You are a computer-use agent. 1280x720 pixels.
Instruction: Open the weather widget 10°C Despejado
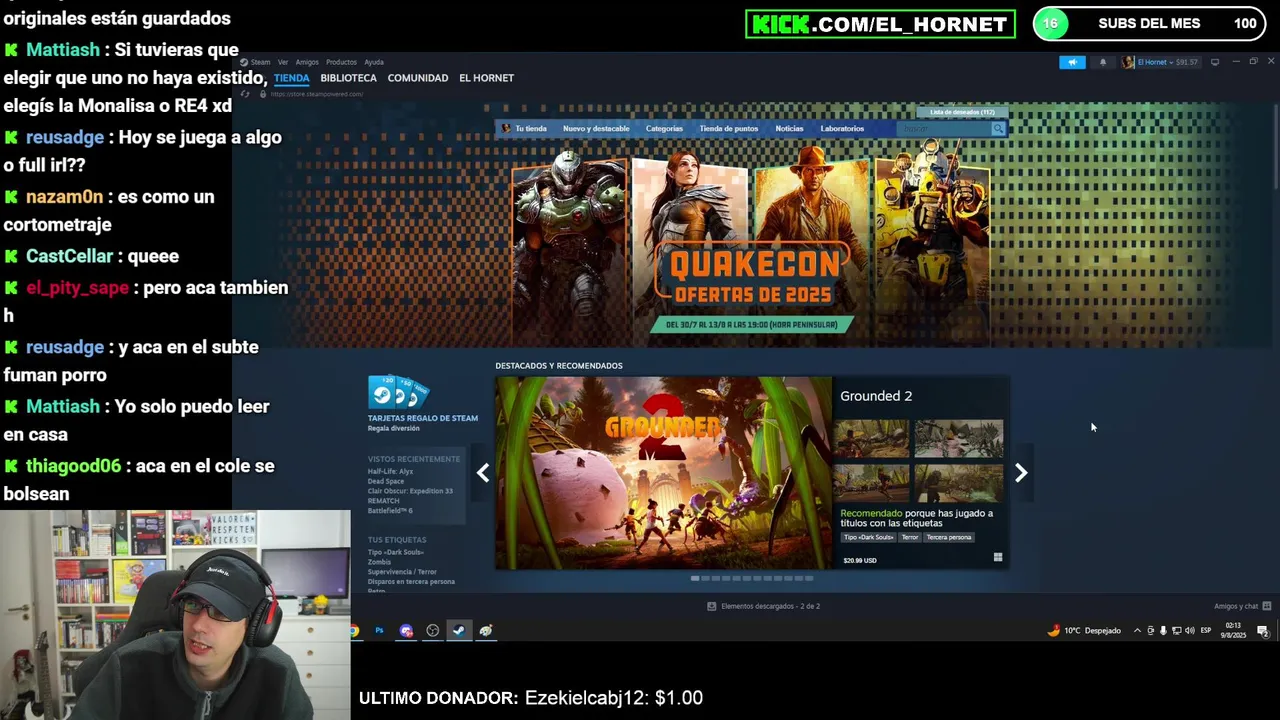[1084, 631]
